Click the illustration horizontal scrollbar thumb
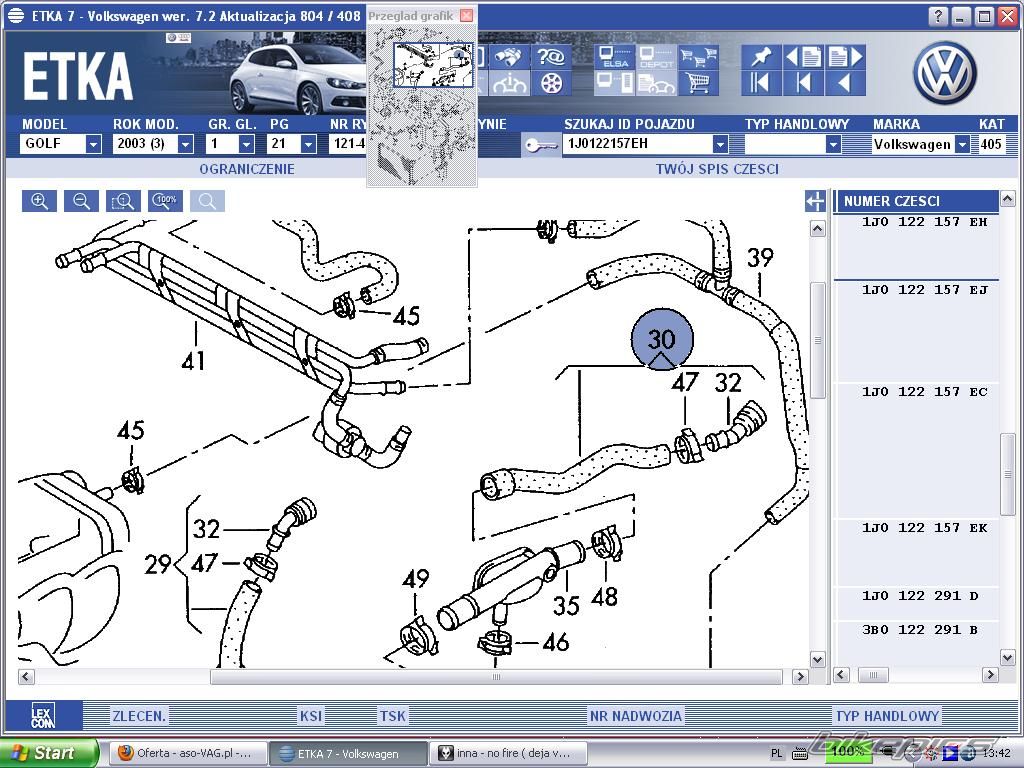The width and height of the screenshot is (1024, 768). point(496,677)
